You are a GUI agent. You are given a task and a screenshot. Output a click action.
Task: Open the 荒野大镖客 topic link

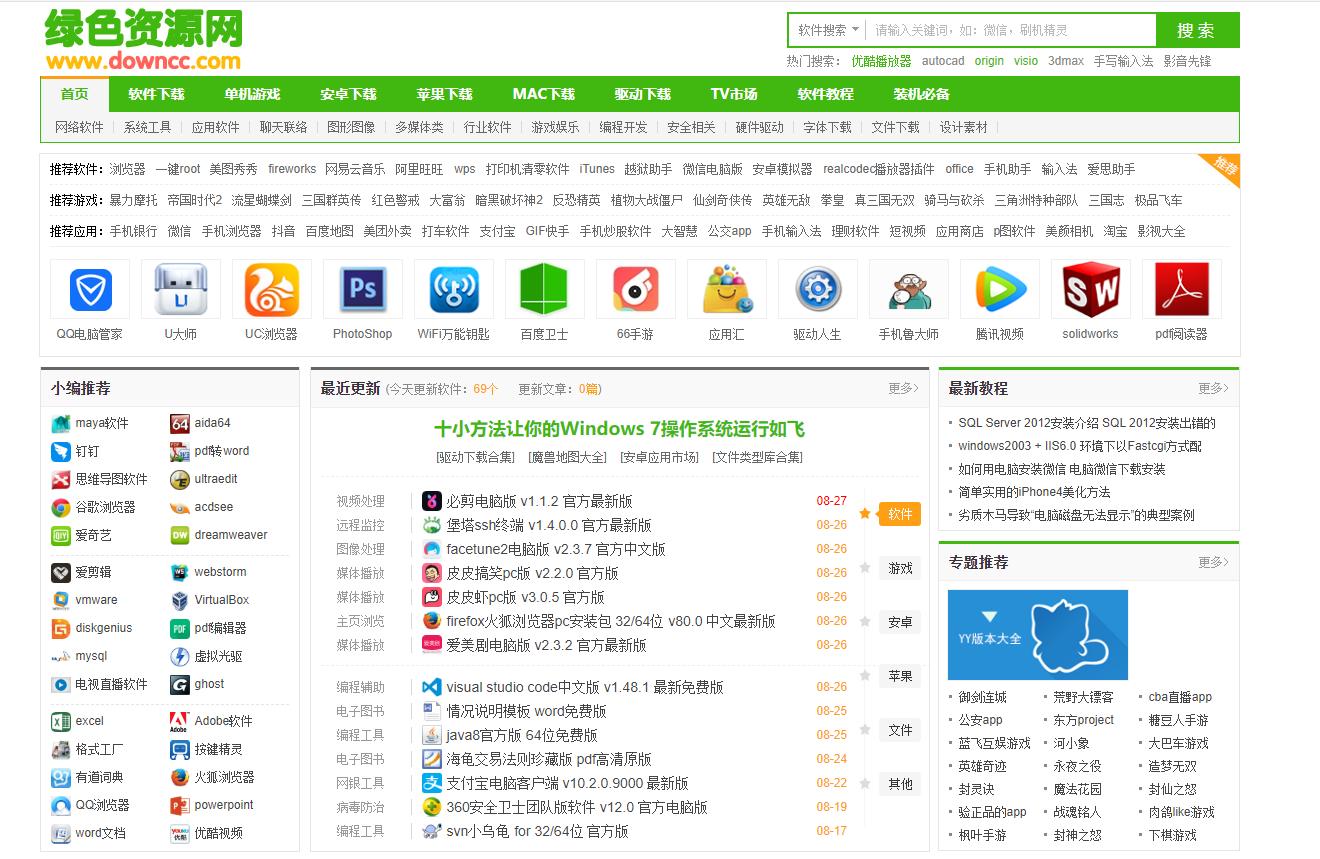(1083, 697)
